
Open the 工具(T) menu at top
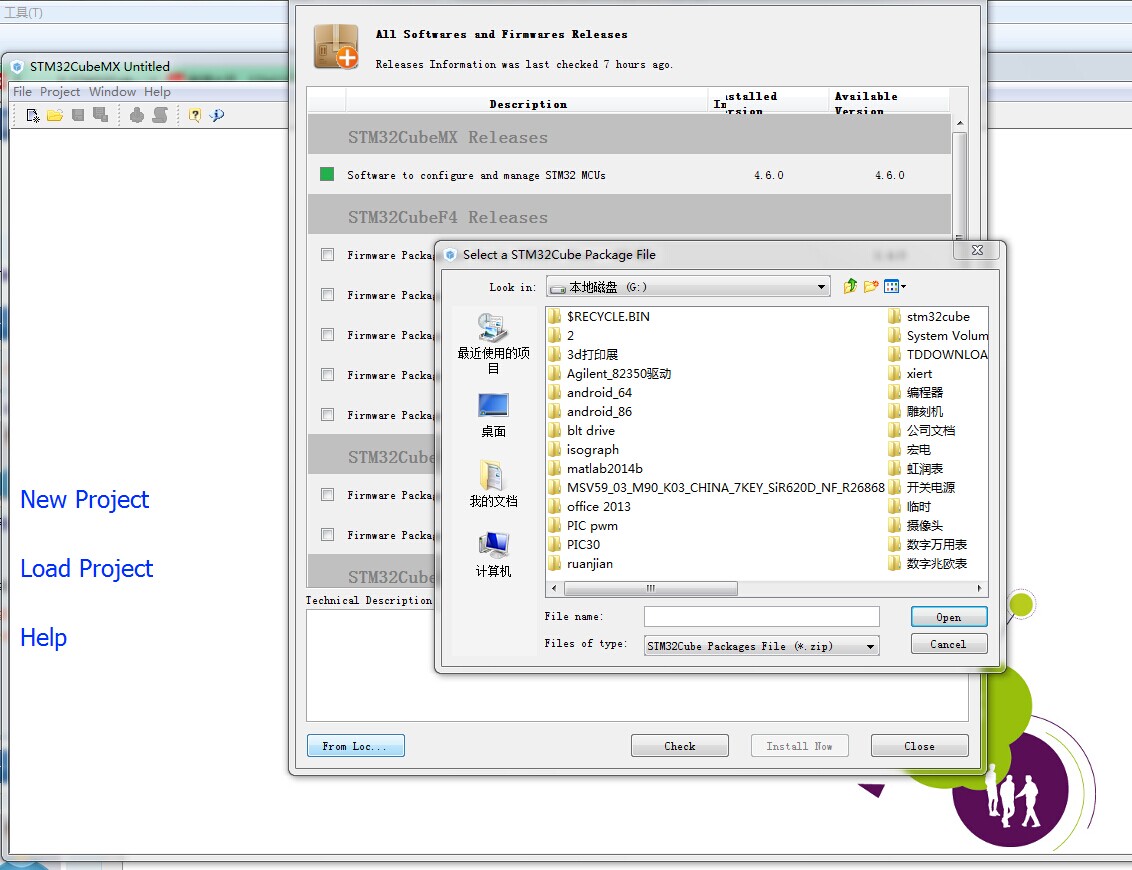pyautogui.click(x=24, y=12)
